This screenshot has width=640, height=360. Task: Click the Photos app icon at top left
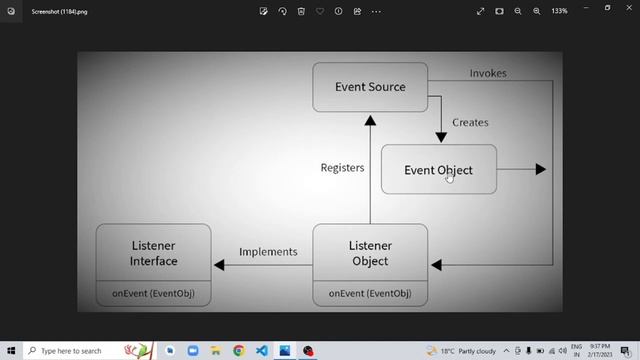click(11, 11)
